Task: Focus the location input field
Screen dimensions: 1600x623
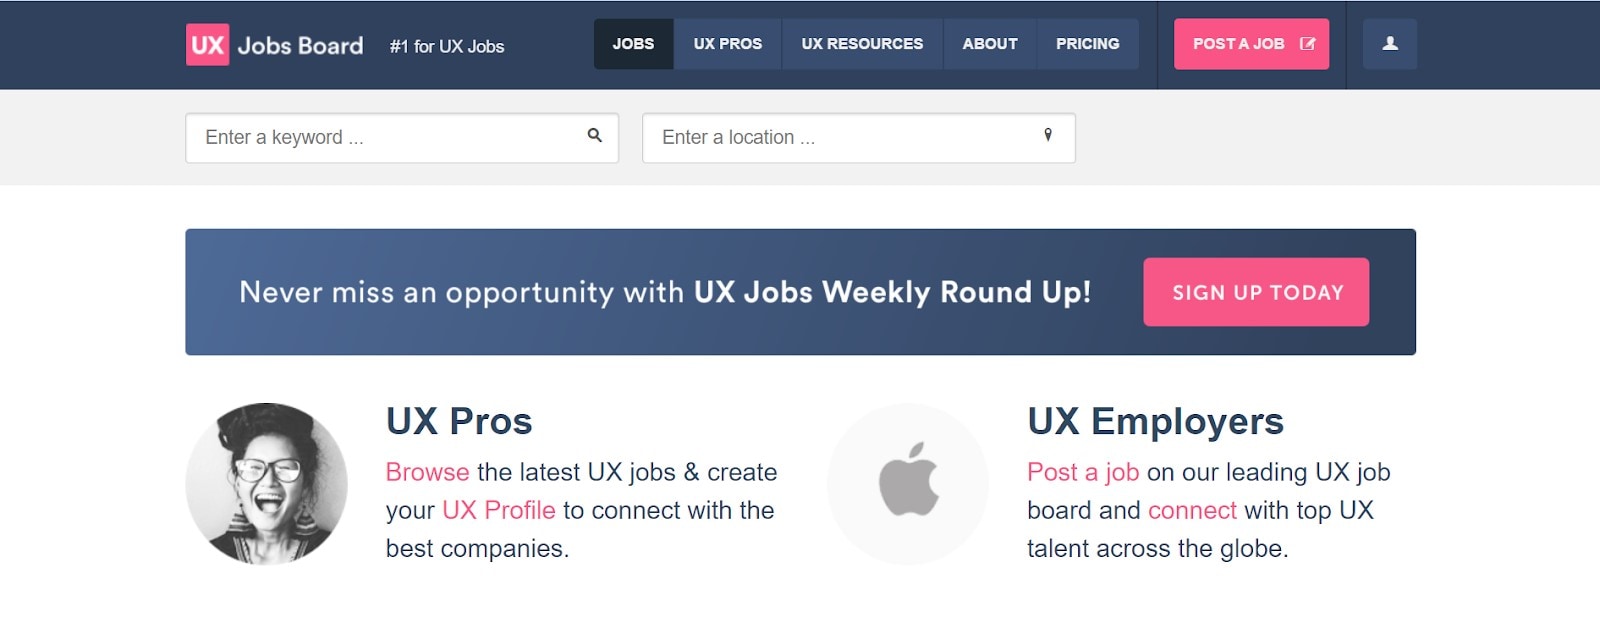Action: click(x=845, y=138)
